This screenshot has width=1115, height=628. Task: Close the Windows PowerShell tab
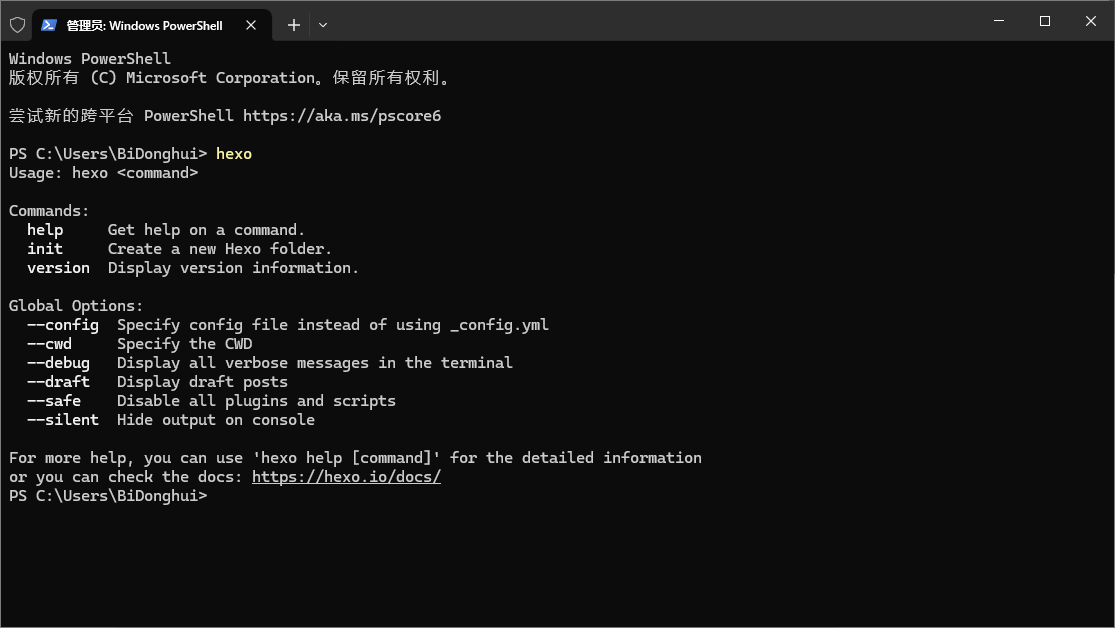(x=251, y=25)
